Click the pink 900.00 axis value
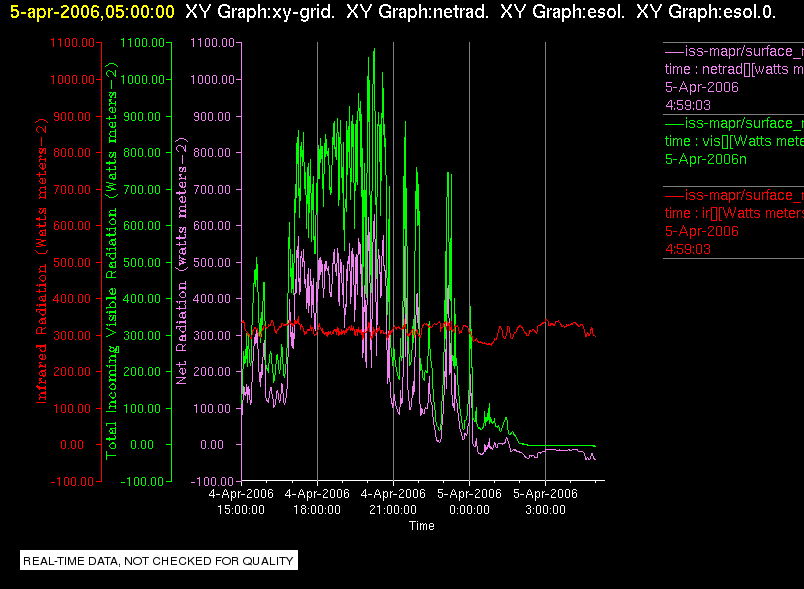The image size is (804, 589). pyautogui.click(x=212, y=117)
